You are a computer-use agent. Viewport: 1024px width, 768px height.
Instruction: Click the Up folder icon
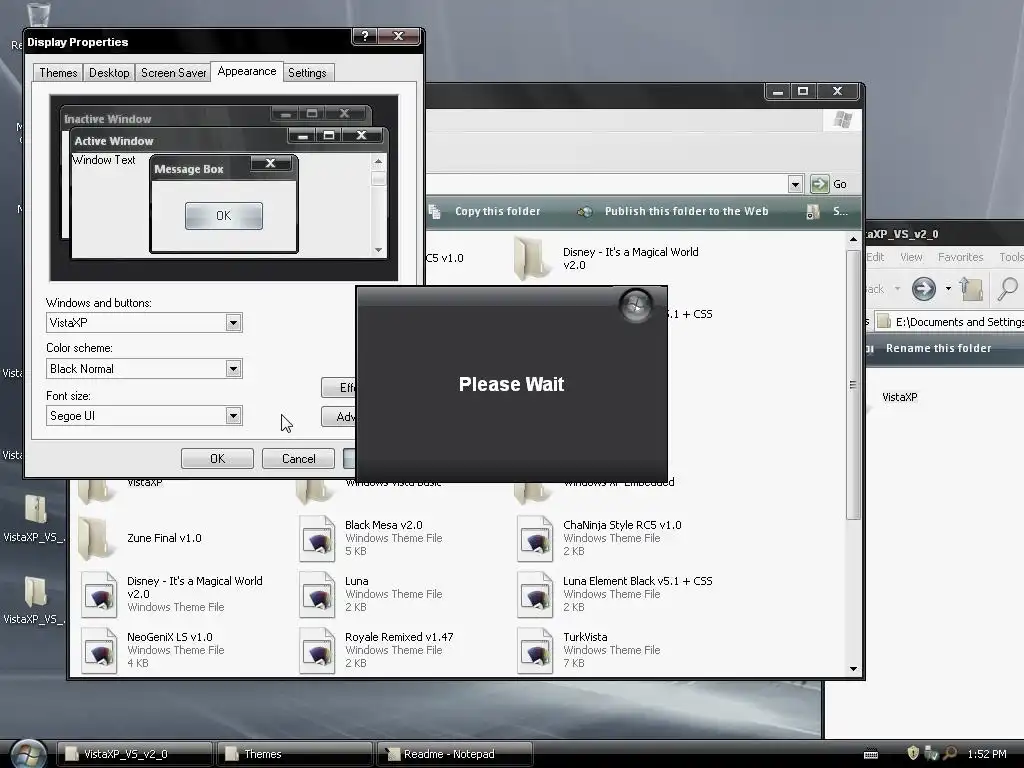[971, 289]
